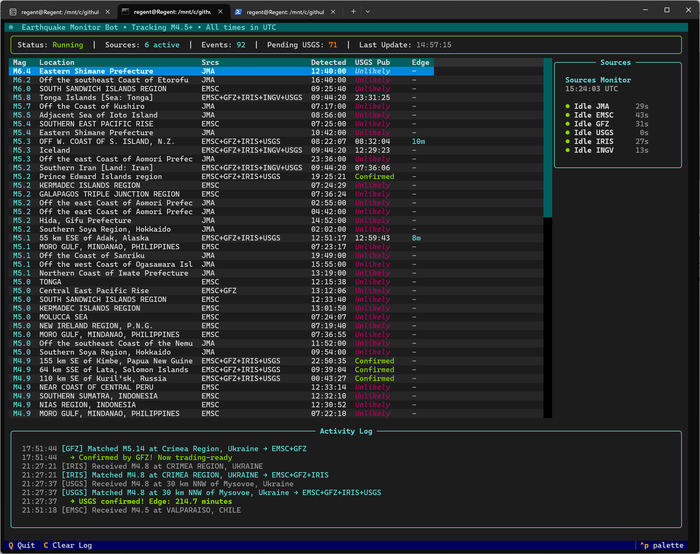700x554 pixels.
Task: Click the green dot next to GFZ
Action: tap(568, 124)
